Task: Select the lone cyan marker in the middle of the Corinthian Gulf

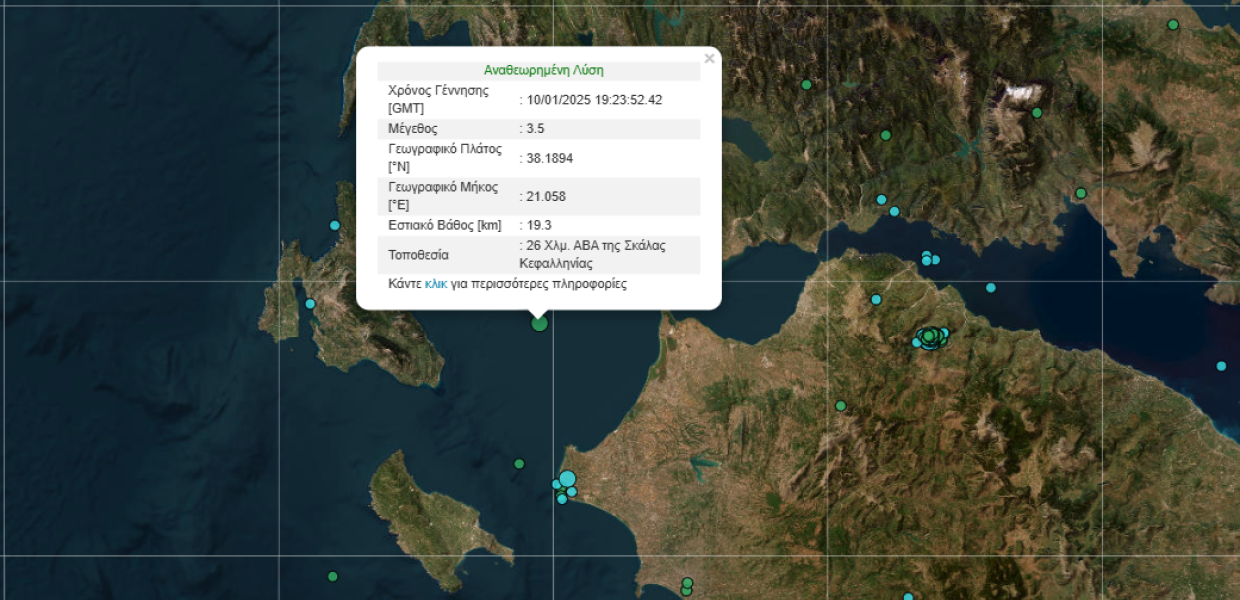Action: pos(991,288)
